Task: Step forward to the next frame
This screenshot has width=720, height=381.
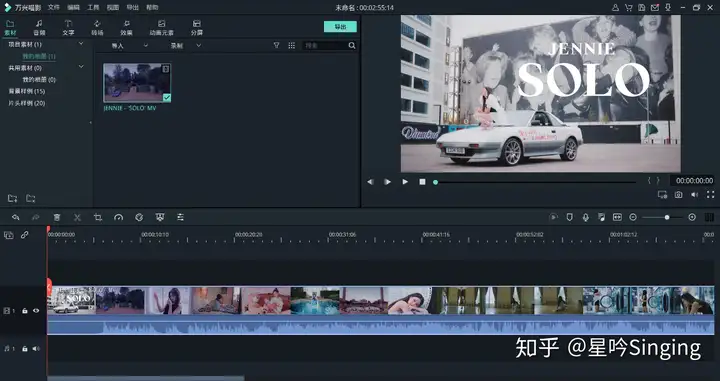Action: point(388,182)
